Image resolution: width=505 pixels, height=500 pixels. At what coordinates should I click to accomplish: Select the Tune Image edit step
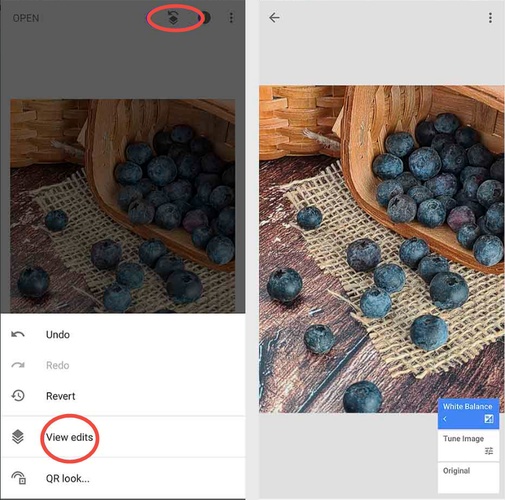468,445
